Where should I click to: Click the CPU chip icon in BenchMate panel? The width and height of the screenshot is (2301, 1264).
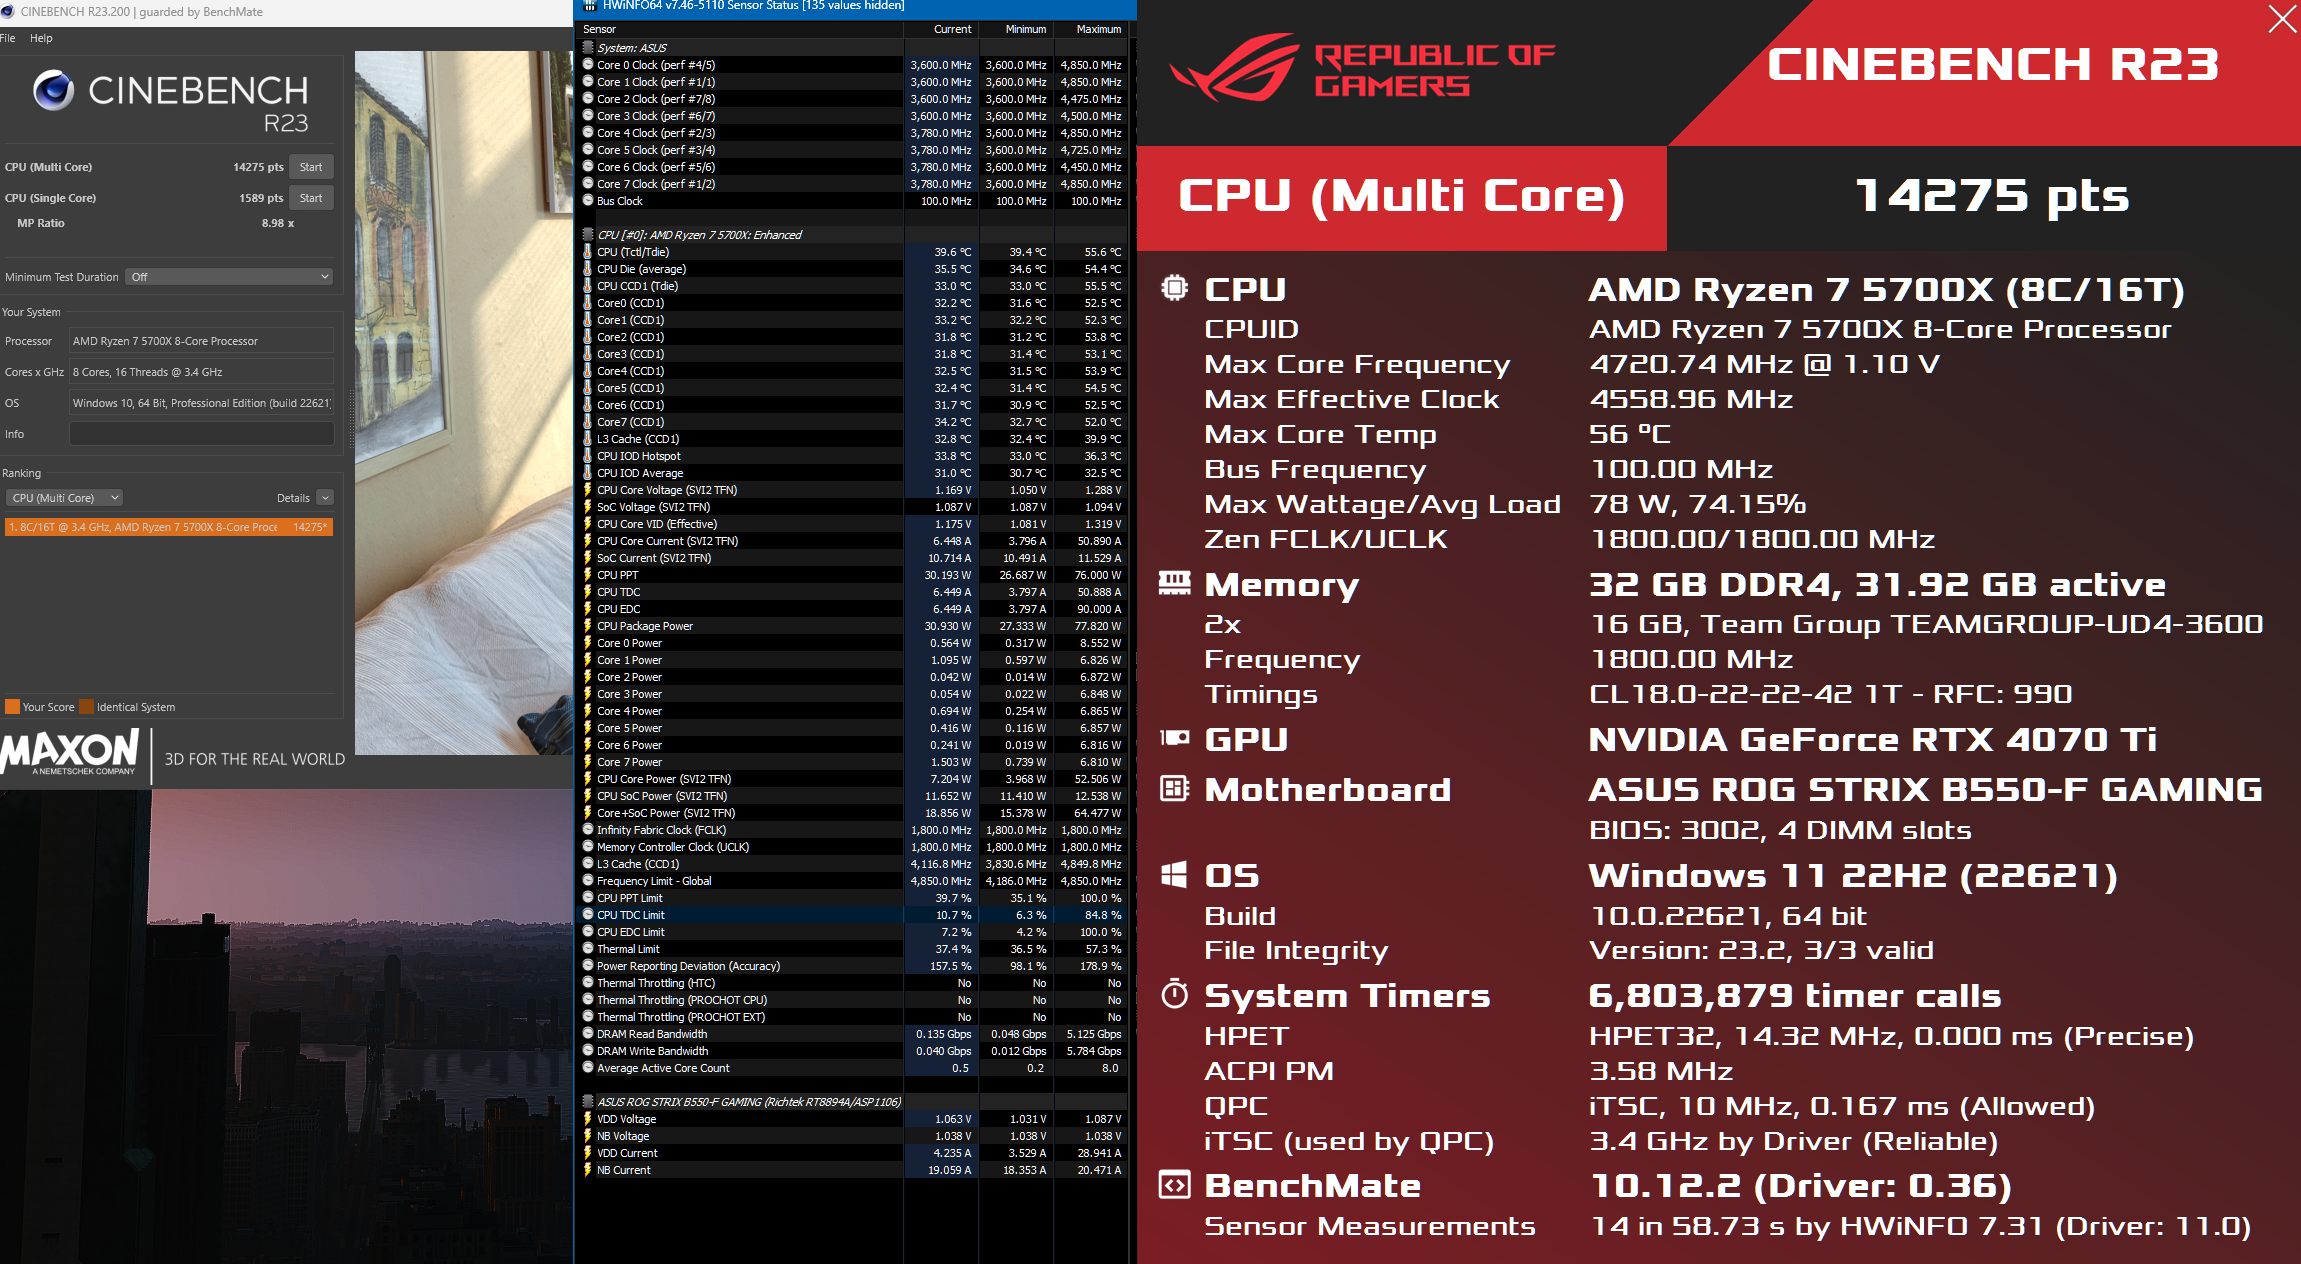[1174, 288]
